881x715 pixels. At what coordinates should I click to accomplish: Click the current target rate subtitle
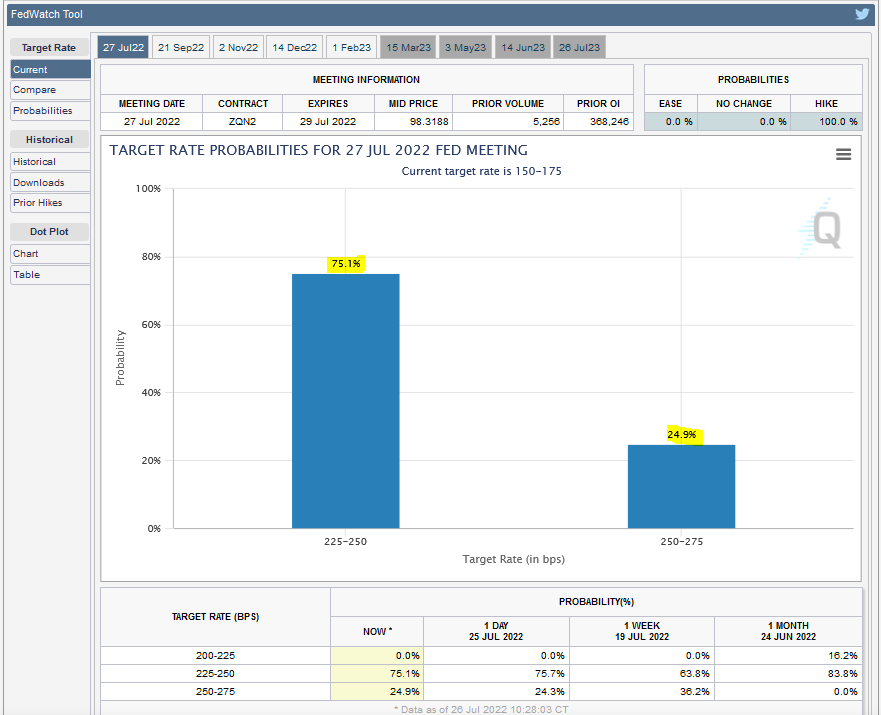pyautogui.click(x=482, y=171)
